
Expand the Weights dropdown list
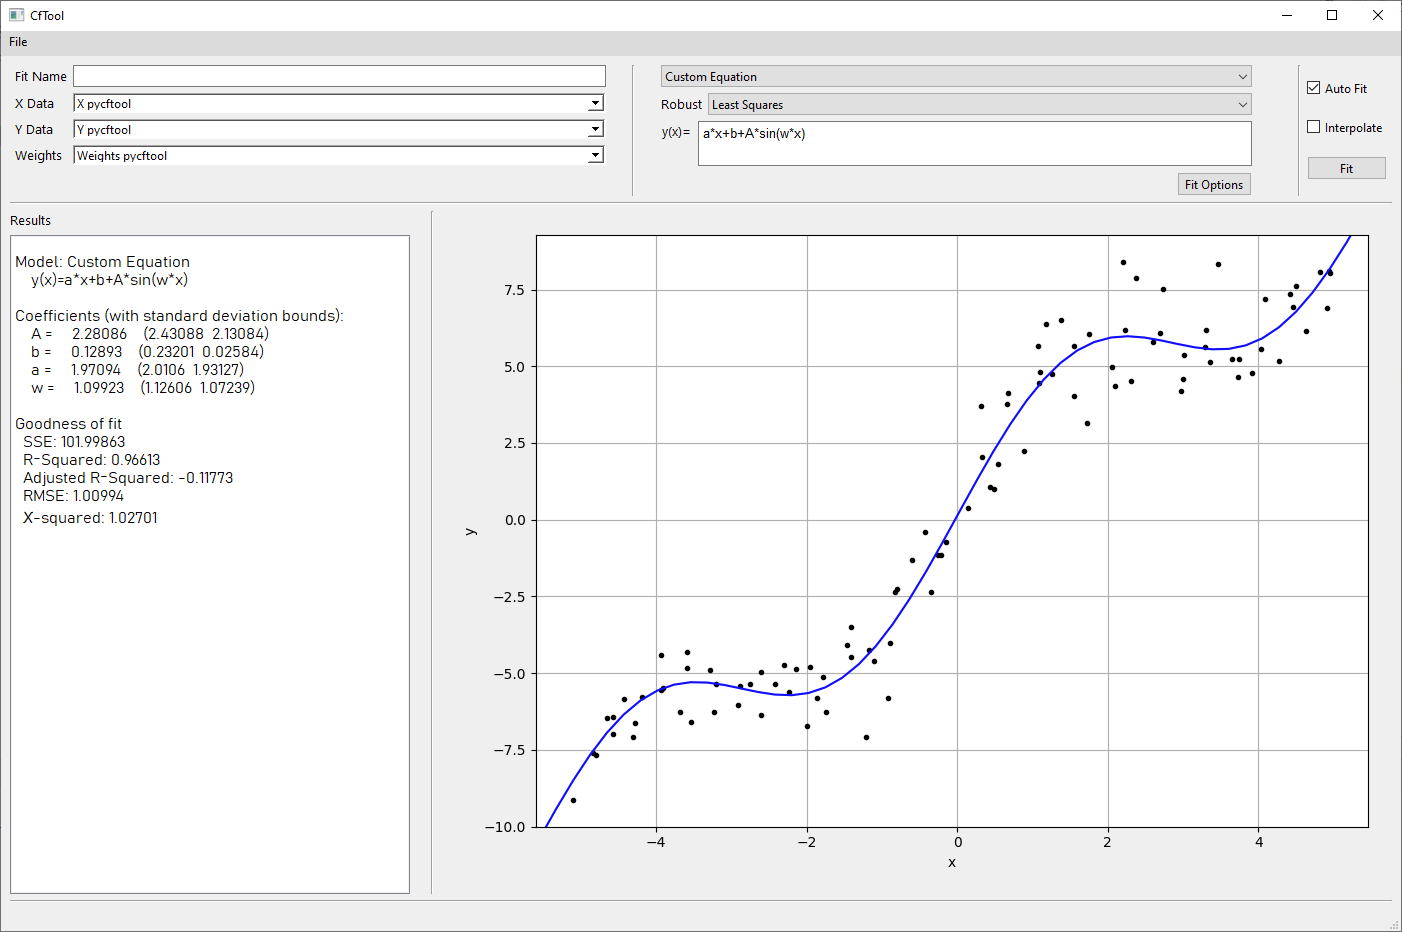tap(595, 155)
